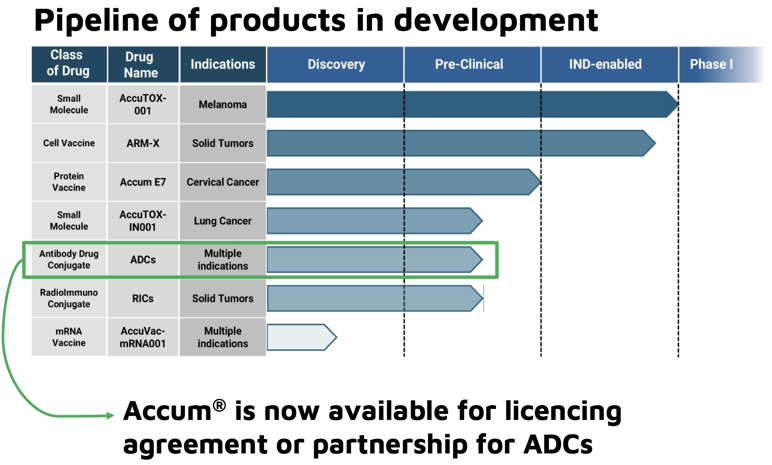Click 'Solid Tumors' cell in RICs row
The width and height of the screenshot is (772, 465).
click(x=223, y=298)
